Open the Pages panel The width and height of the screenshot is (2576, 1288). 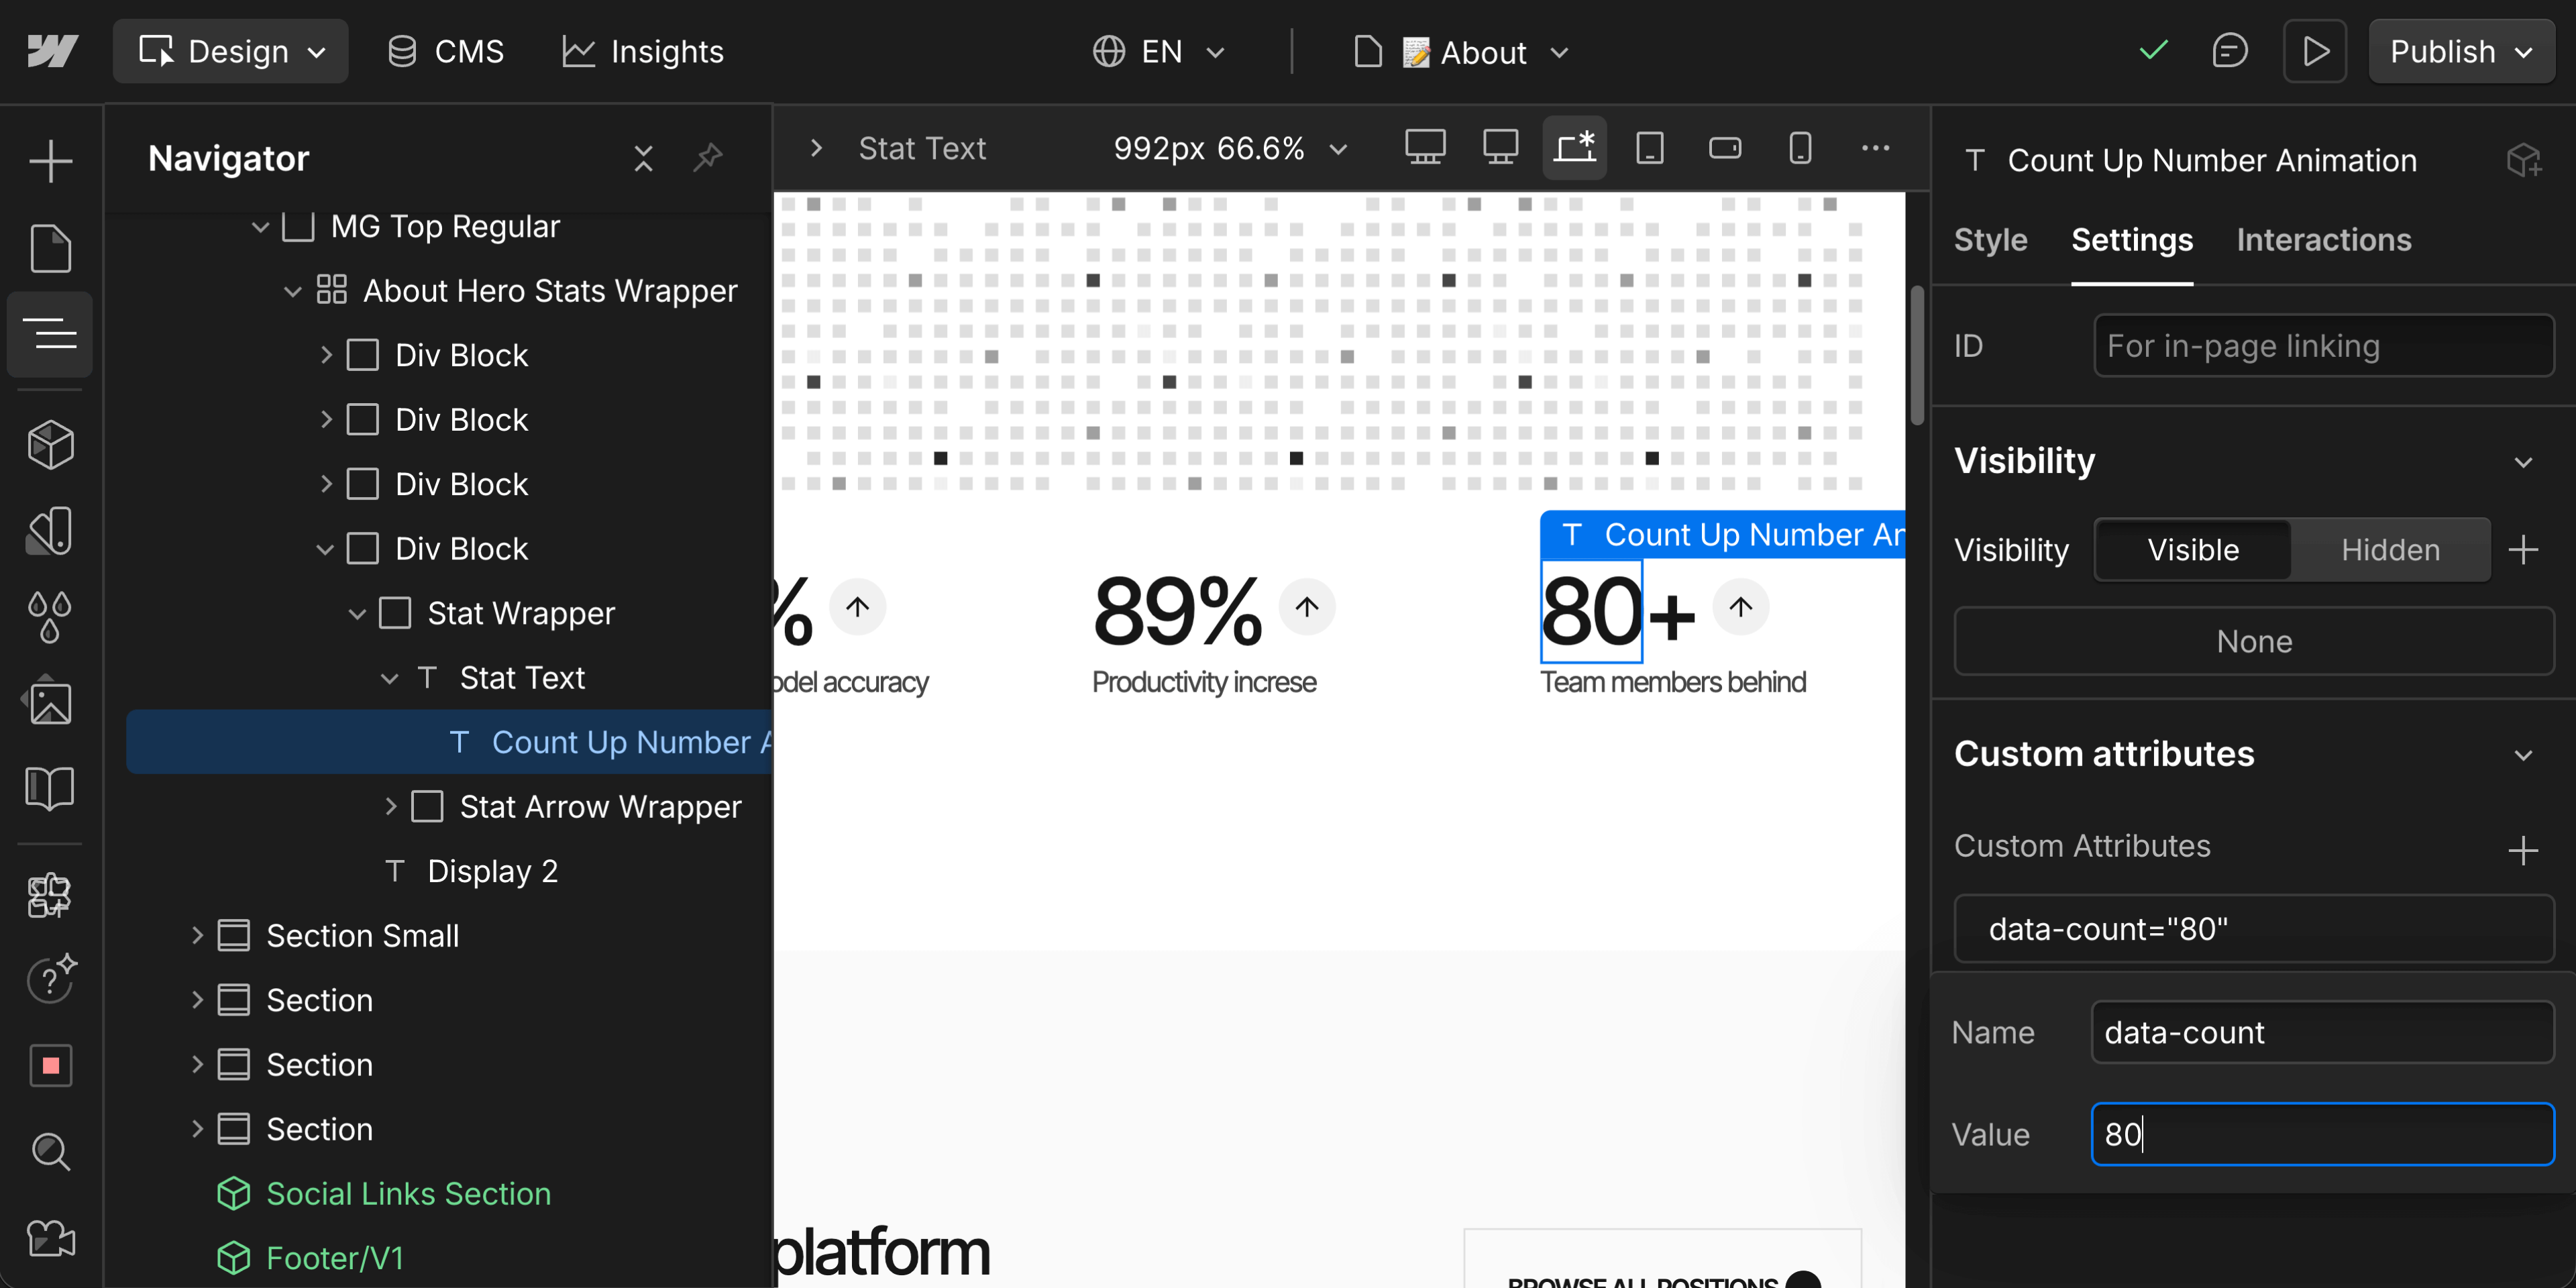[49, 248]
